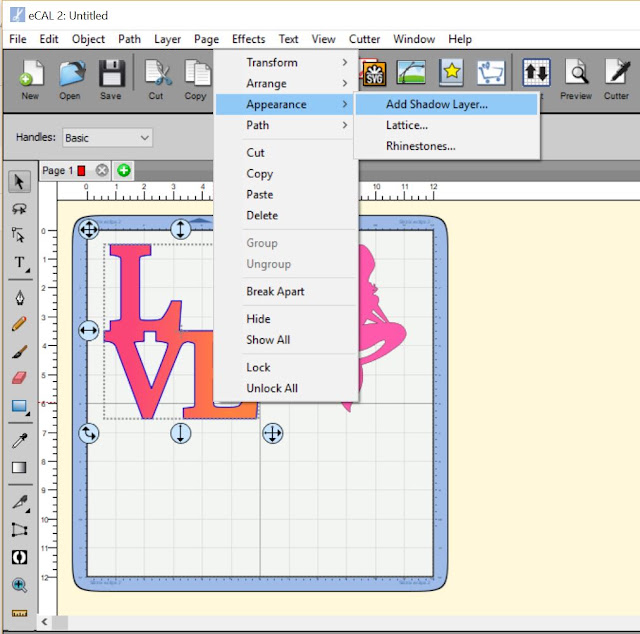This screenshot has width=640, height=634.
Task: Open the Layer menu
Action: (x=167, y=39)
